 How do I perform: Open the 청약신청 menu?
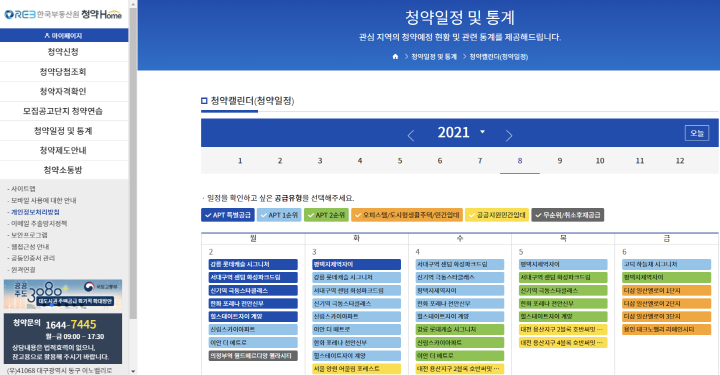[63, 52]
